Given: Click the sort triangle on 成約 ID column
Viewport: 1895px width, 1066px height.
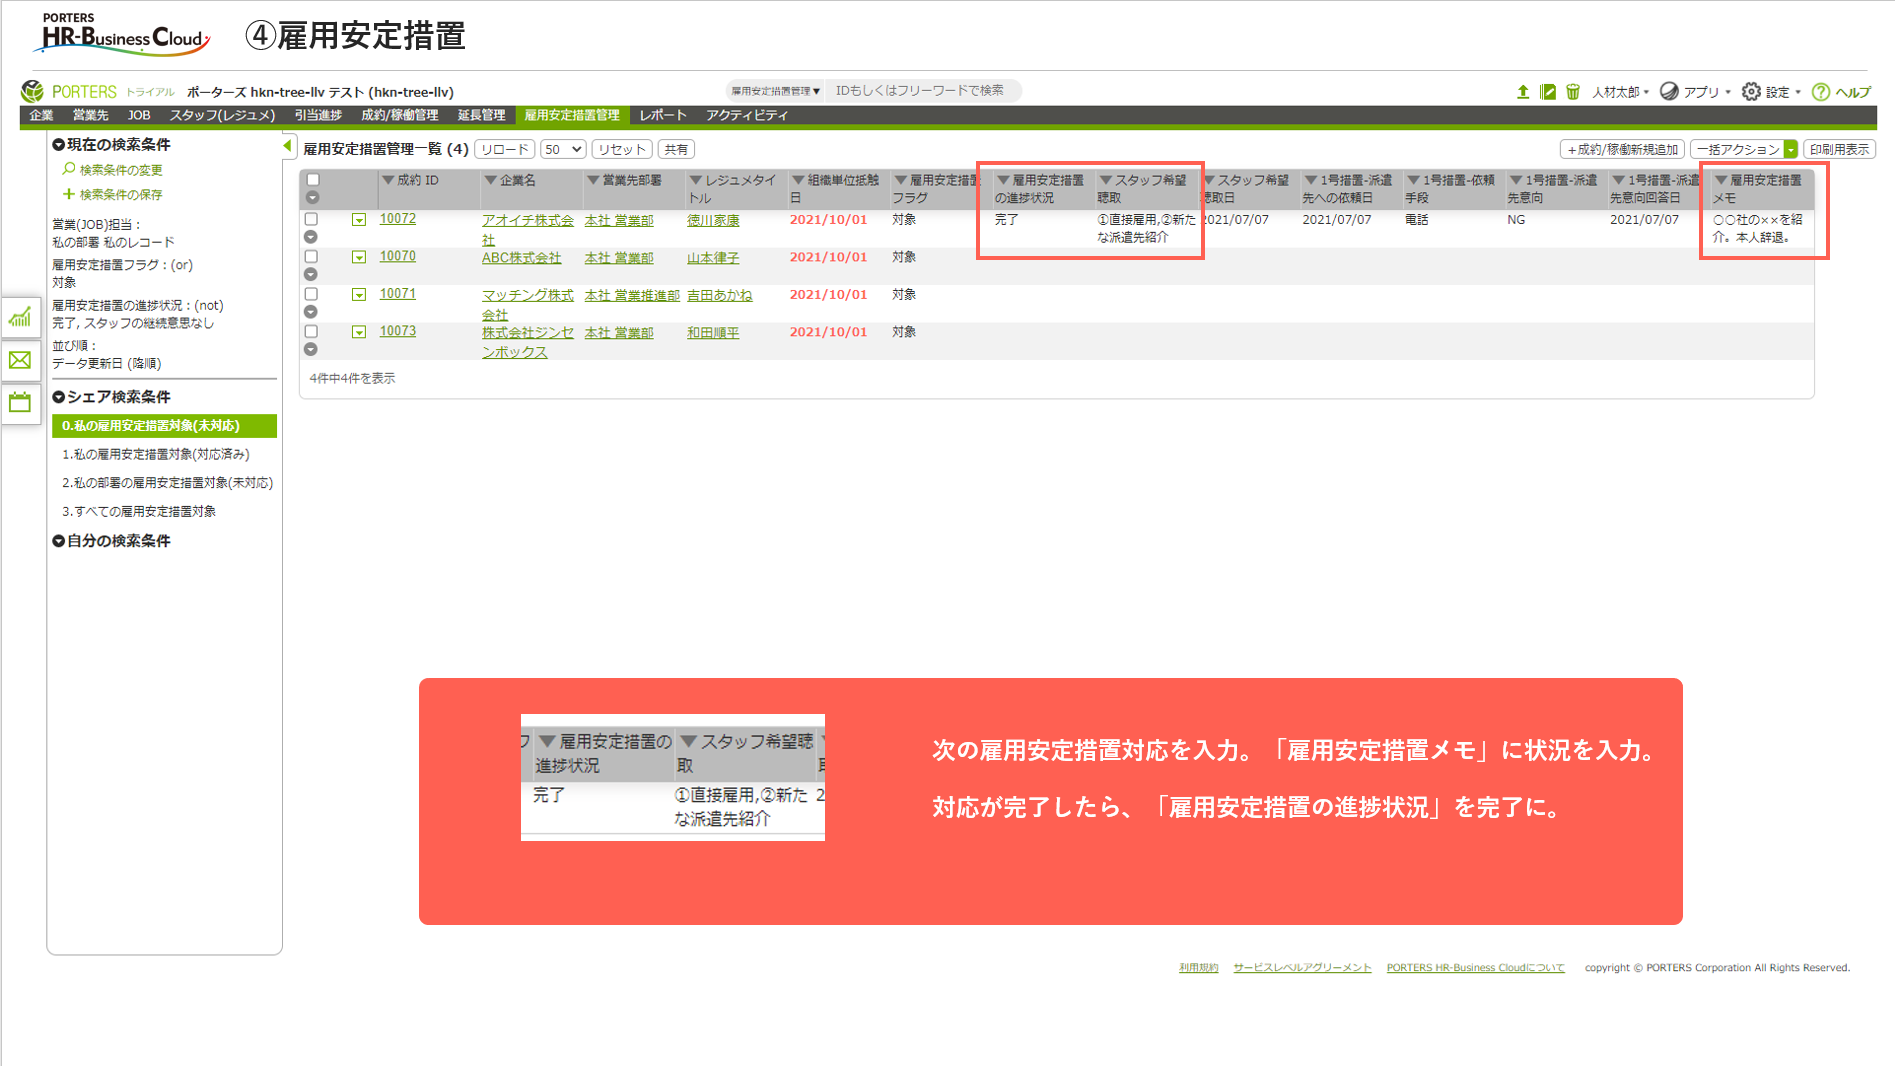Looking at the screenshot, I should [x=387, y=180].
